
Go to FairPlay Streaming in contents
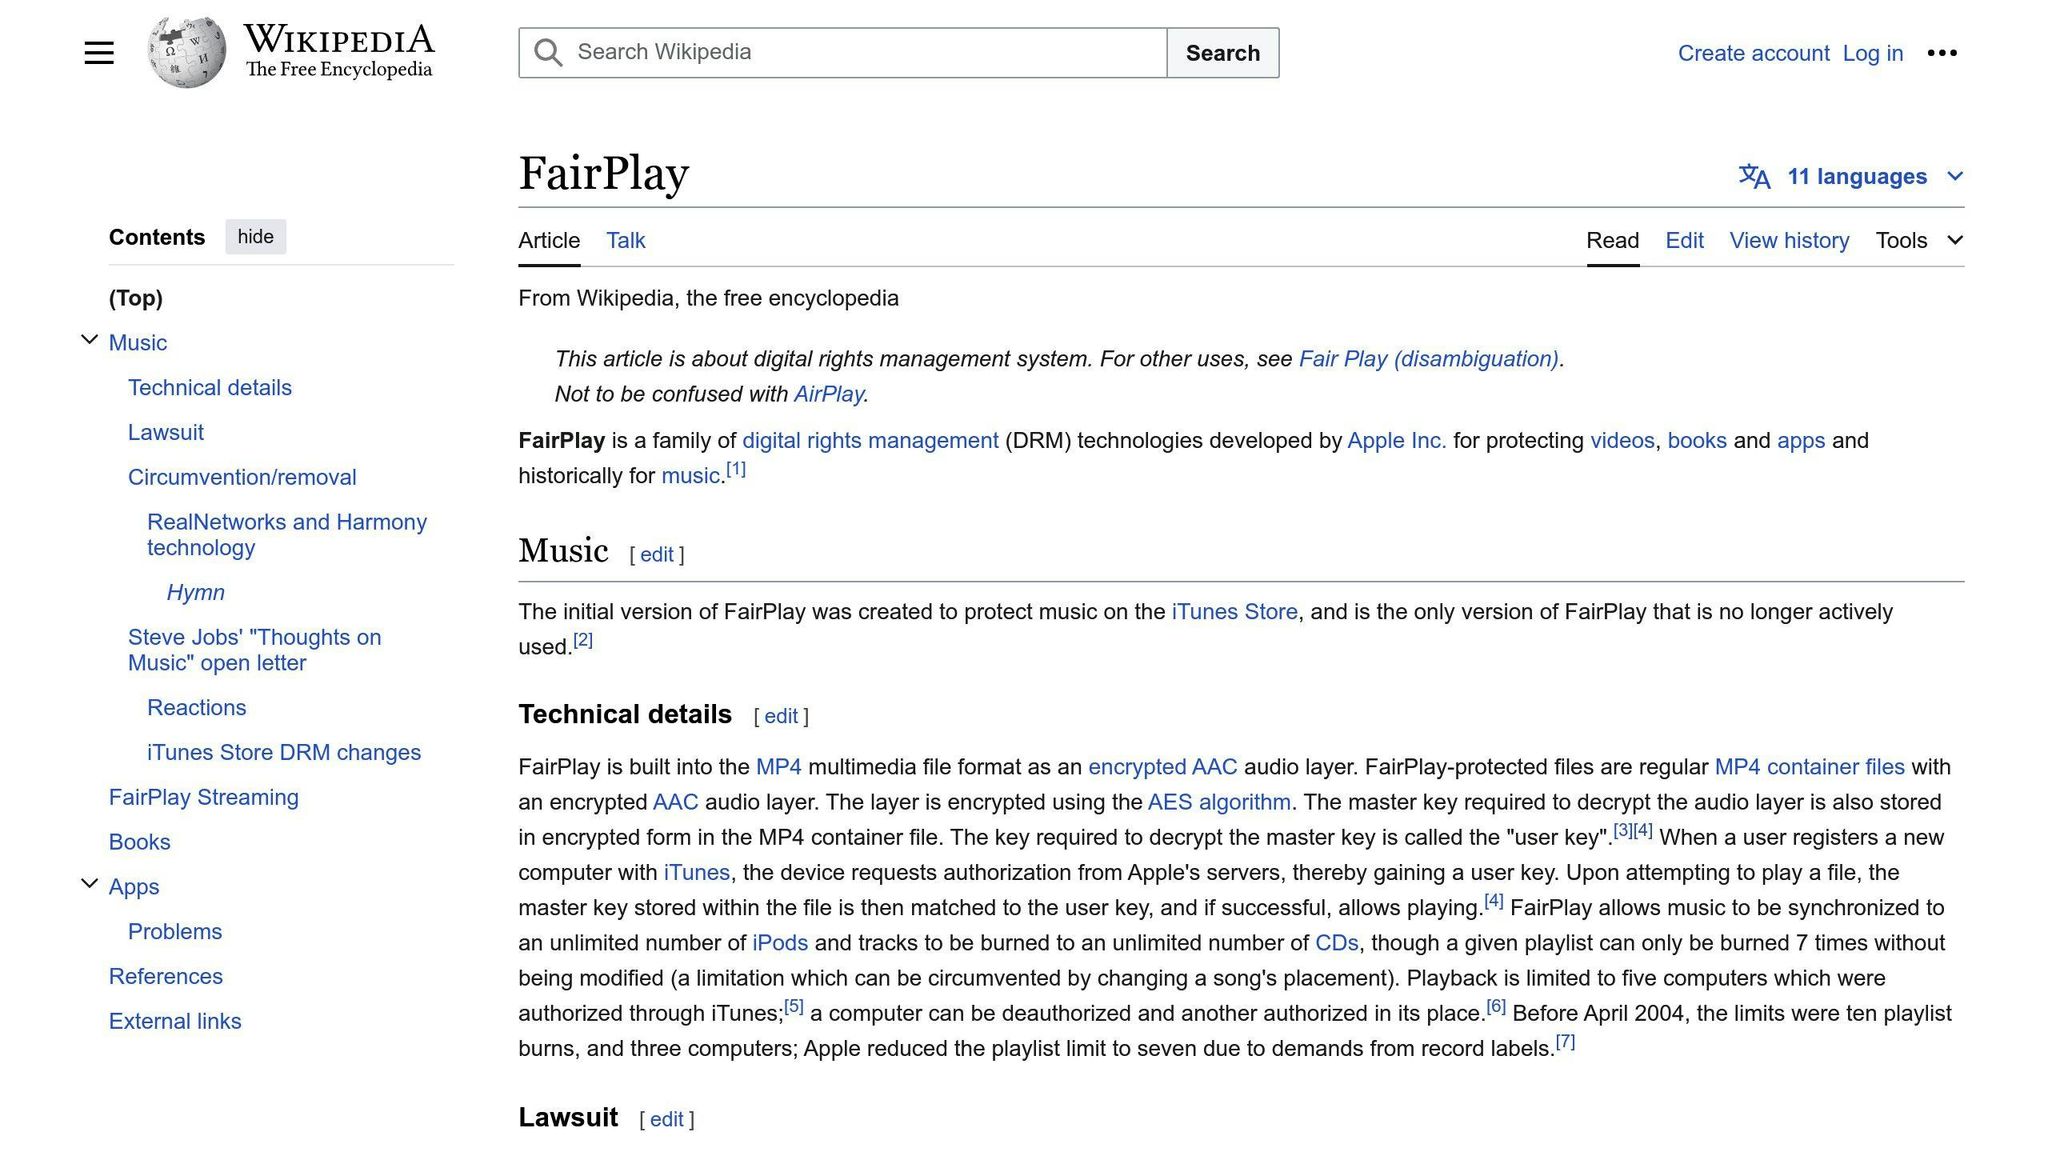(x=204, y=798)
